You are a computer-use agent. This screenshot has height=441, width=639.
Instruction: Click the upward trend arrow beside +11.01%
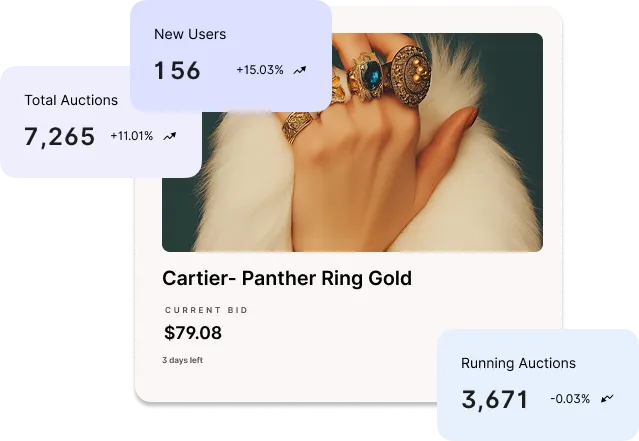[x=170, y=137]
